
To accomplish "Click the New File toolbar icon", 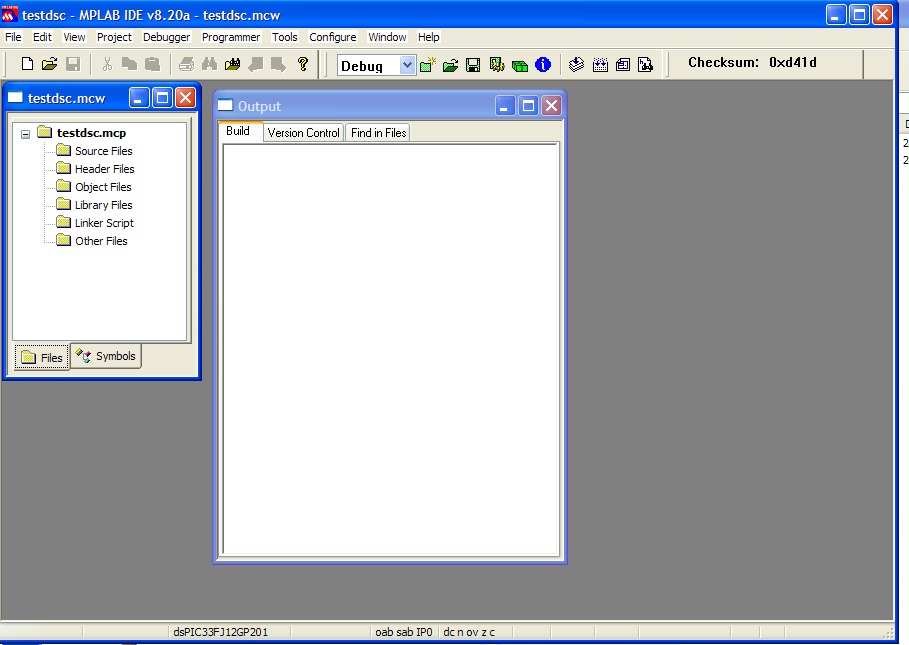I will pyautogui.click(x=27, y=64).
